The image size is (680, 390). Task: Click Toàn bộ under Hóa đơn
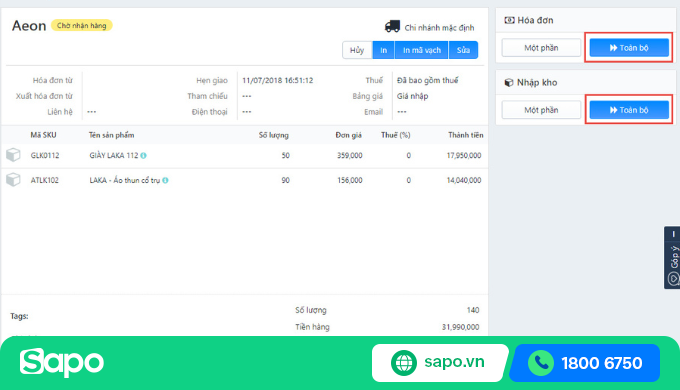629,48
